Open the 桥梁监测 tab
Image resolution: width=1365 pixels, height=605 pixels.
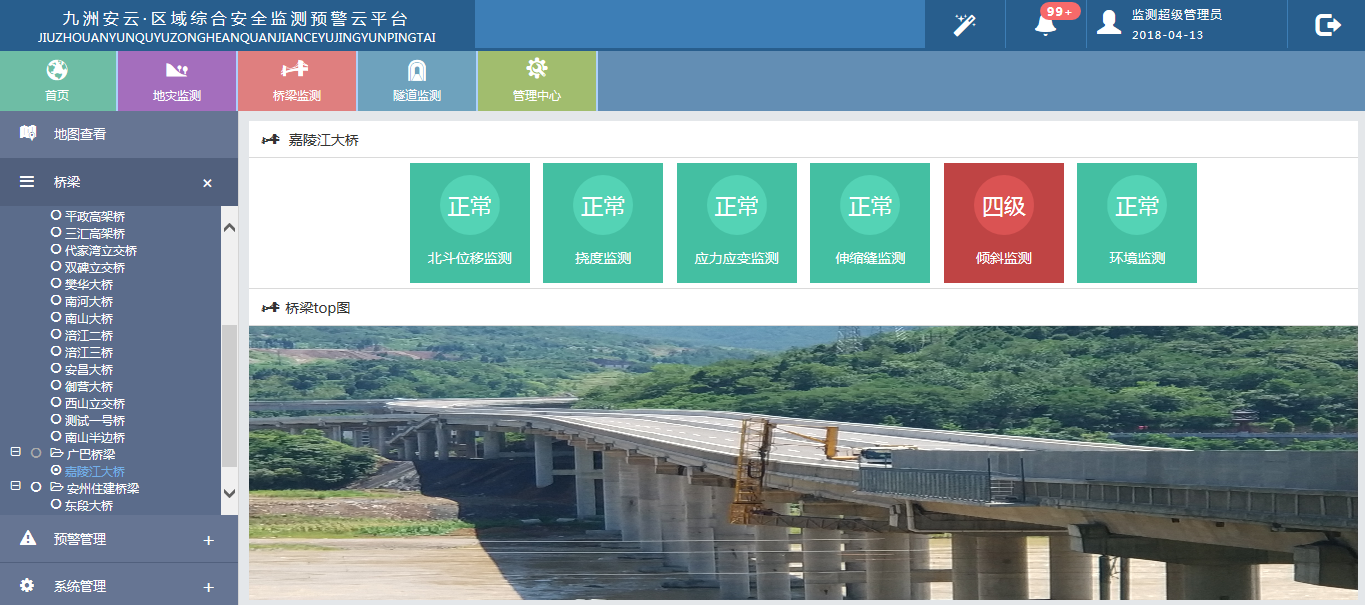pyautogui.click(x=297, y=81)
